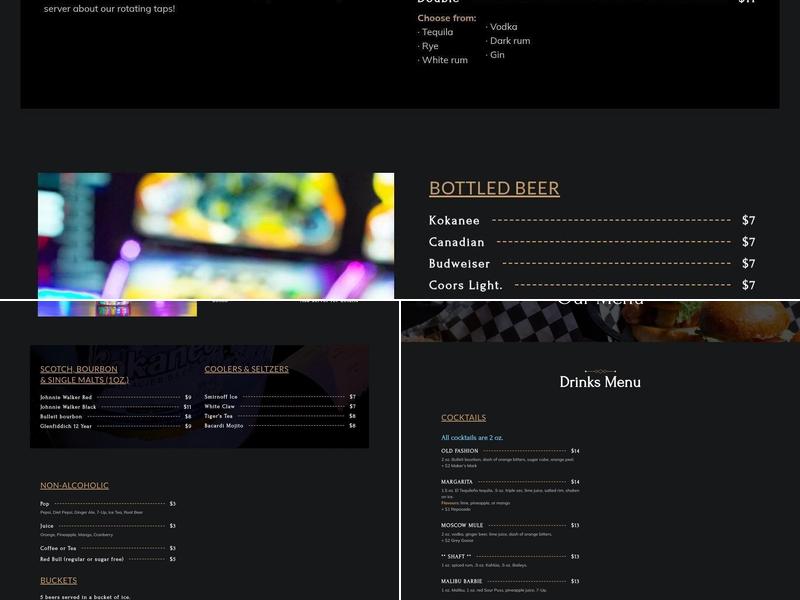Viewport: 800px width, 600px height.
Task: Select the Budweiser beer listing
Action: pos(462,263)
